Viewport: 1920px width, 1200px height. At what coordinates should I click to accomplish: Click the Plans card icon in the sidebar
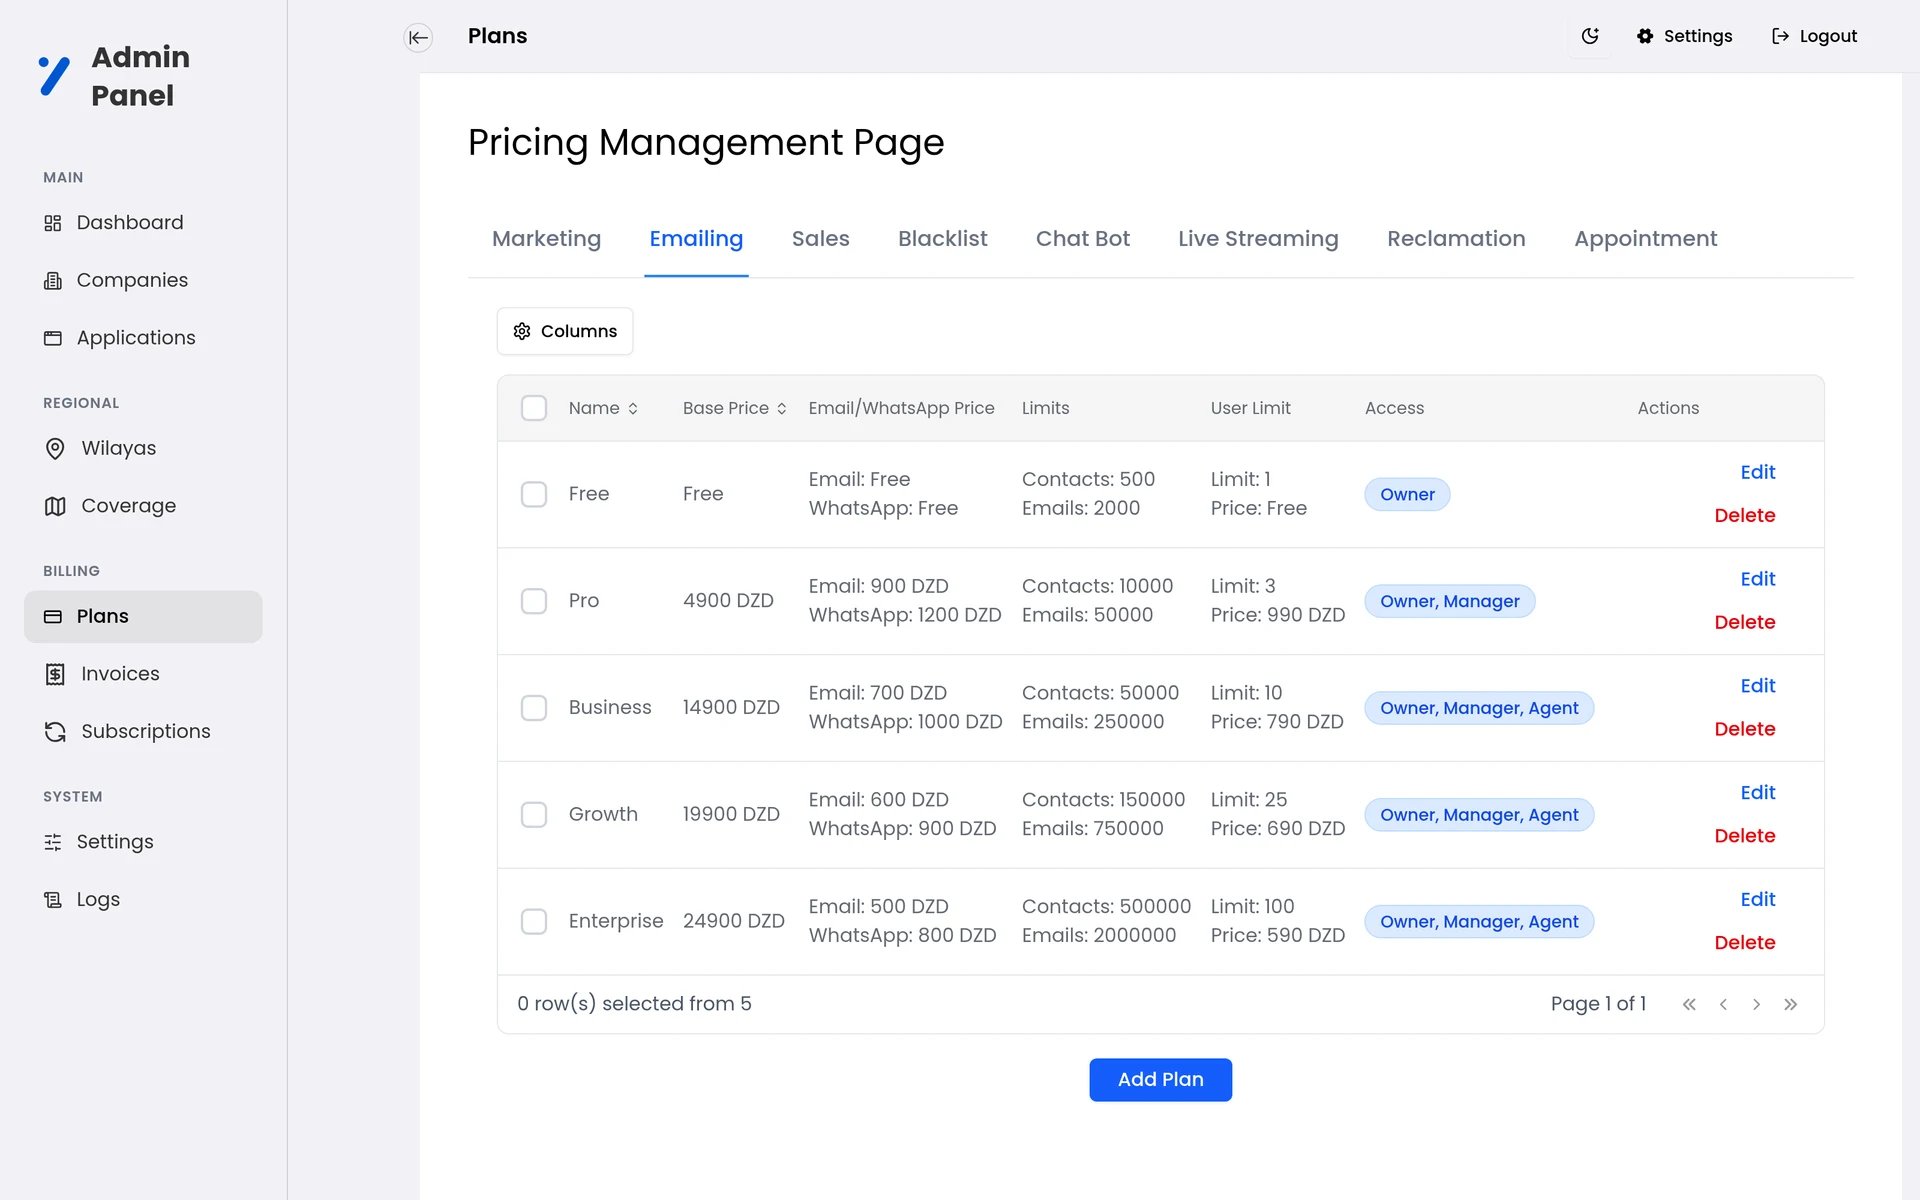tap(53, 617)
